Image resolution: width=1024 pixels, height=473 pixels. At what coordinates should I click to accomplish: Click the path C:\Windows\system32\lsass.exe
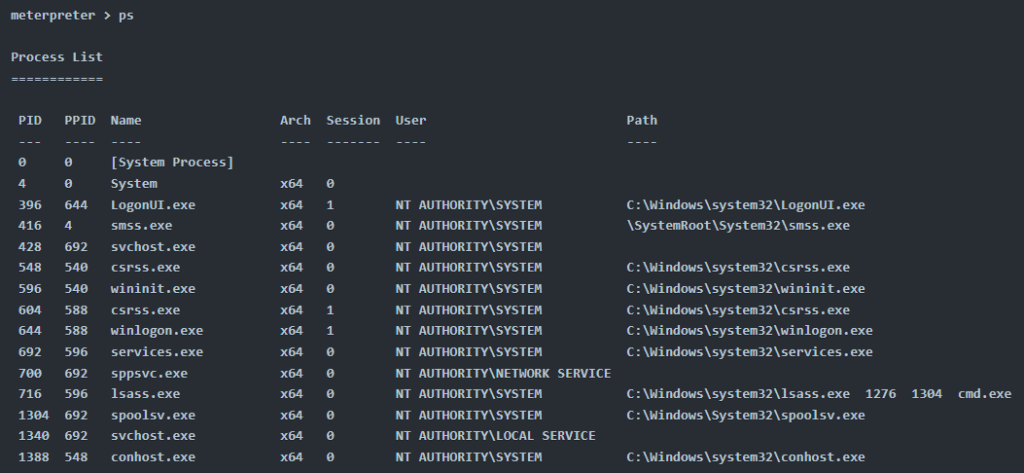coord(738,393)
